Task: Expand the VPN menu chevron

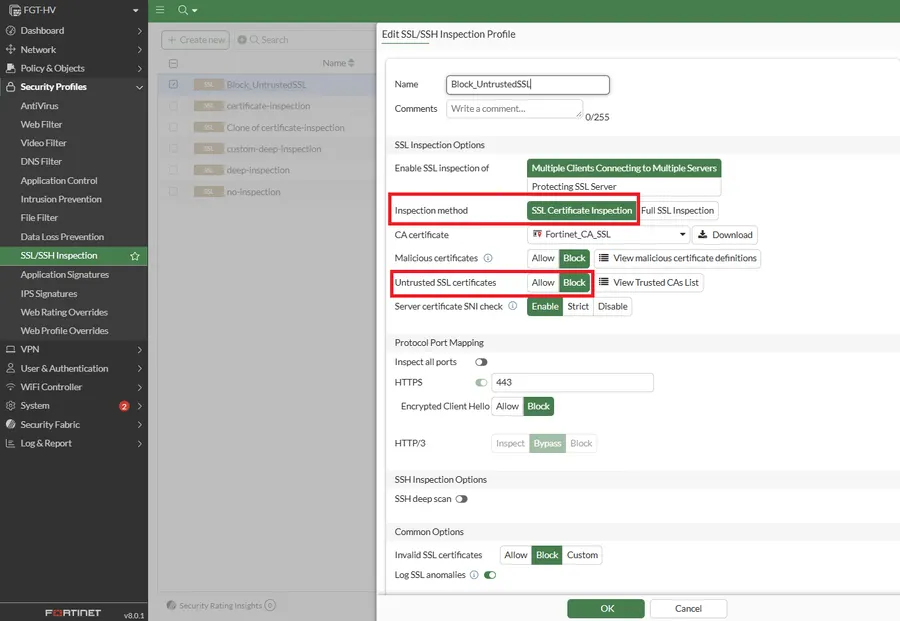Action: click(139, 350)
